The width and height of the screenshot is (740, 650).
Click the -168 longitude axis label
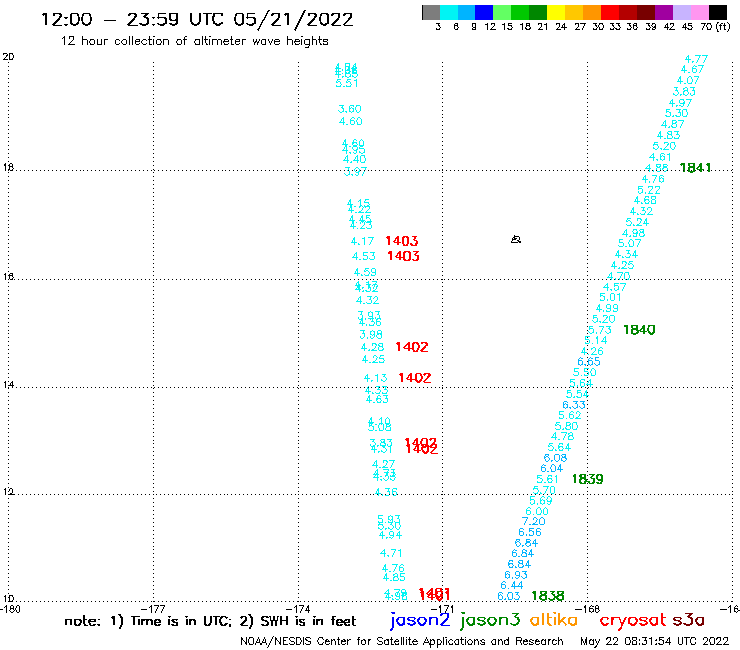pos(589,609)
